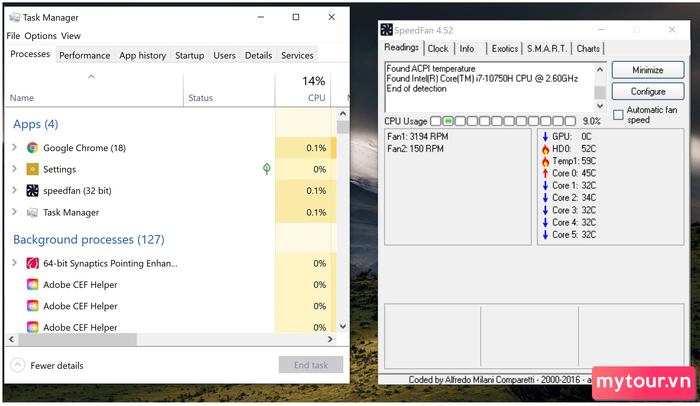Screen dimensions: 700x406
Task: Click the Synaptics Pointing Enhancements icon
Action: pos(32,264)
